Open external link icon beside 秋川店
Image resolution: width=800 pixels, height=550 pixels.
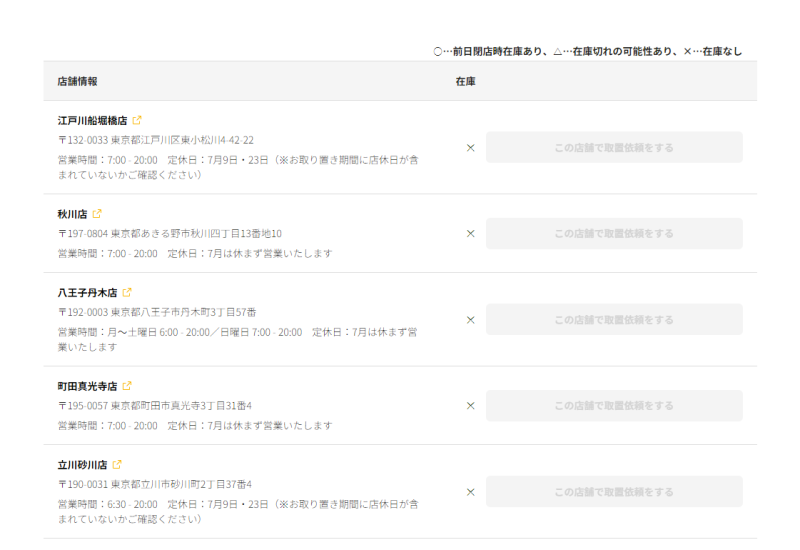pos(97,213)
